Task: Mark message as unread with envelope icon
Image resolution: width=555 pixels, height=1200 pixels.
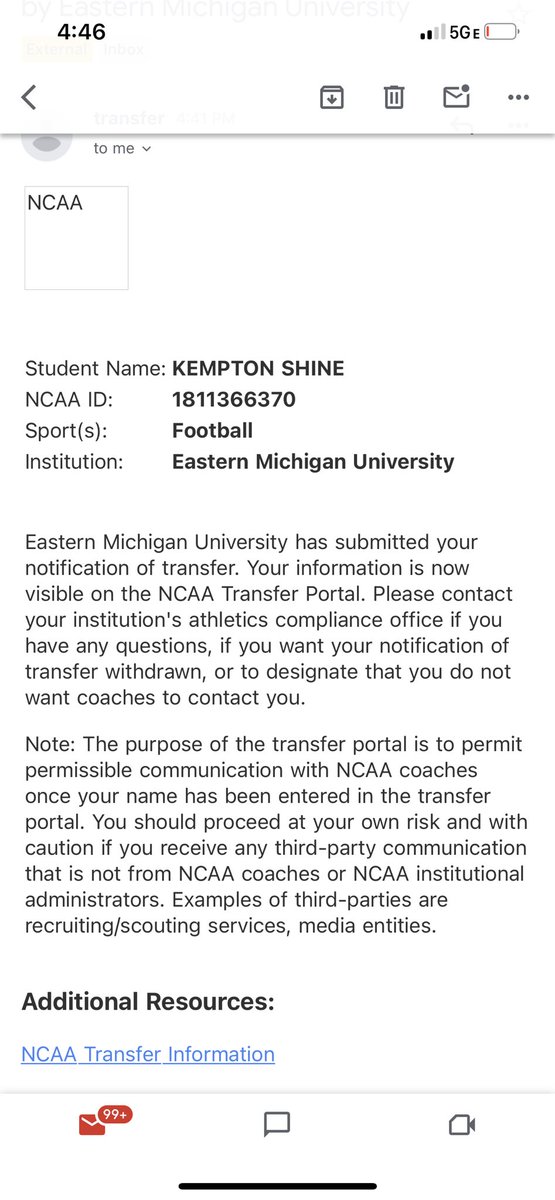Action: 456,96
